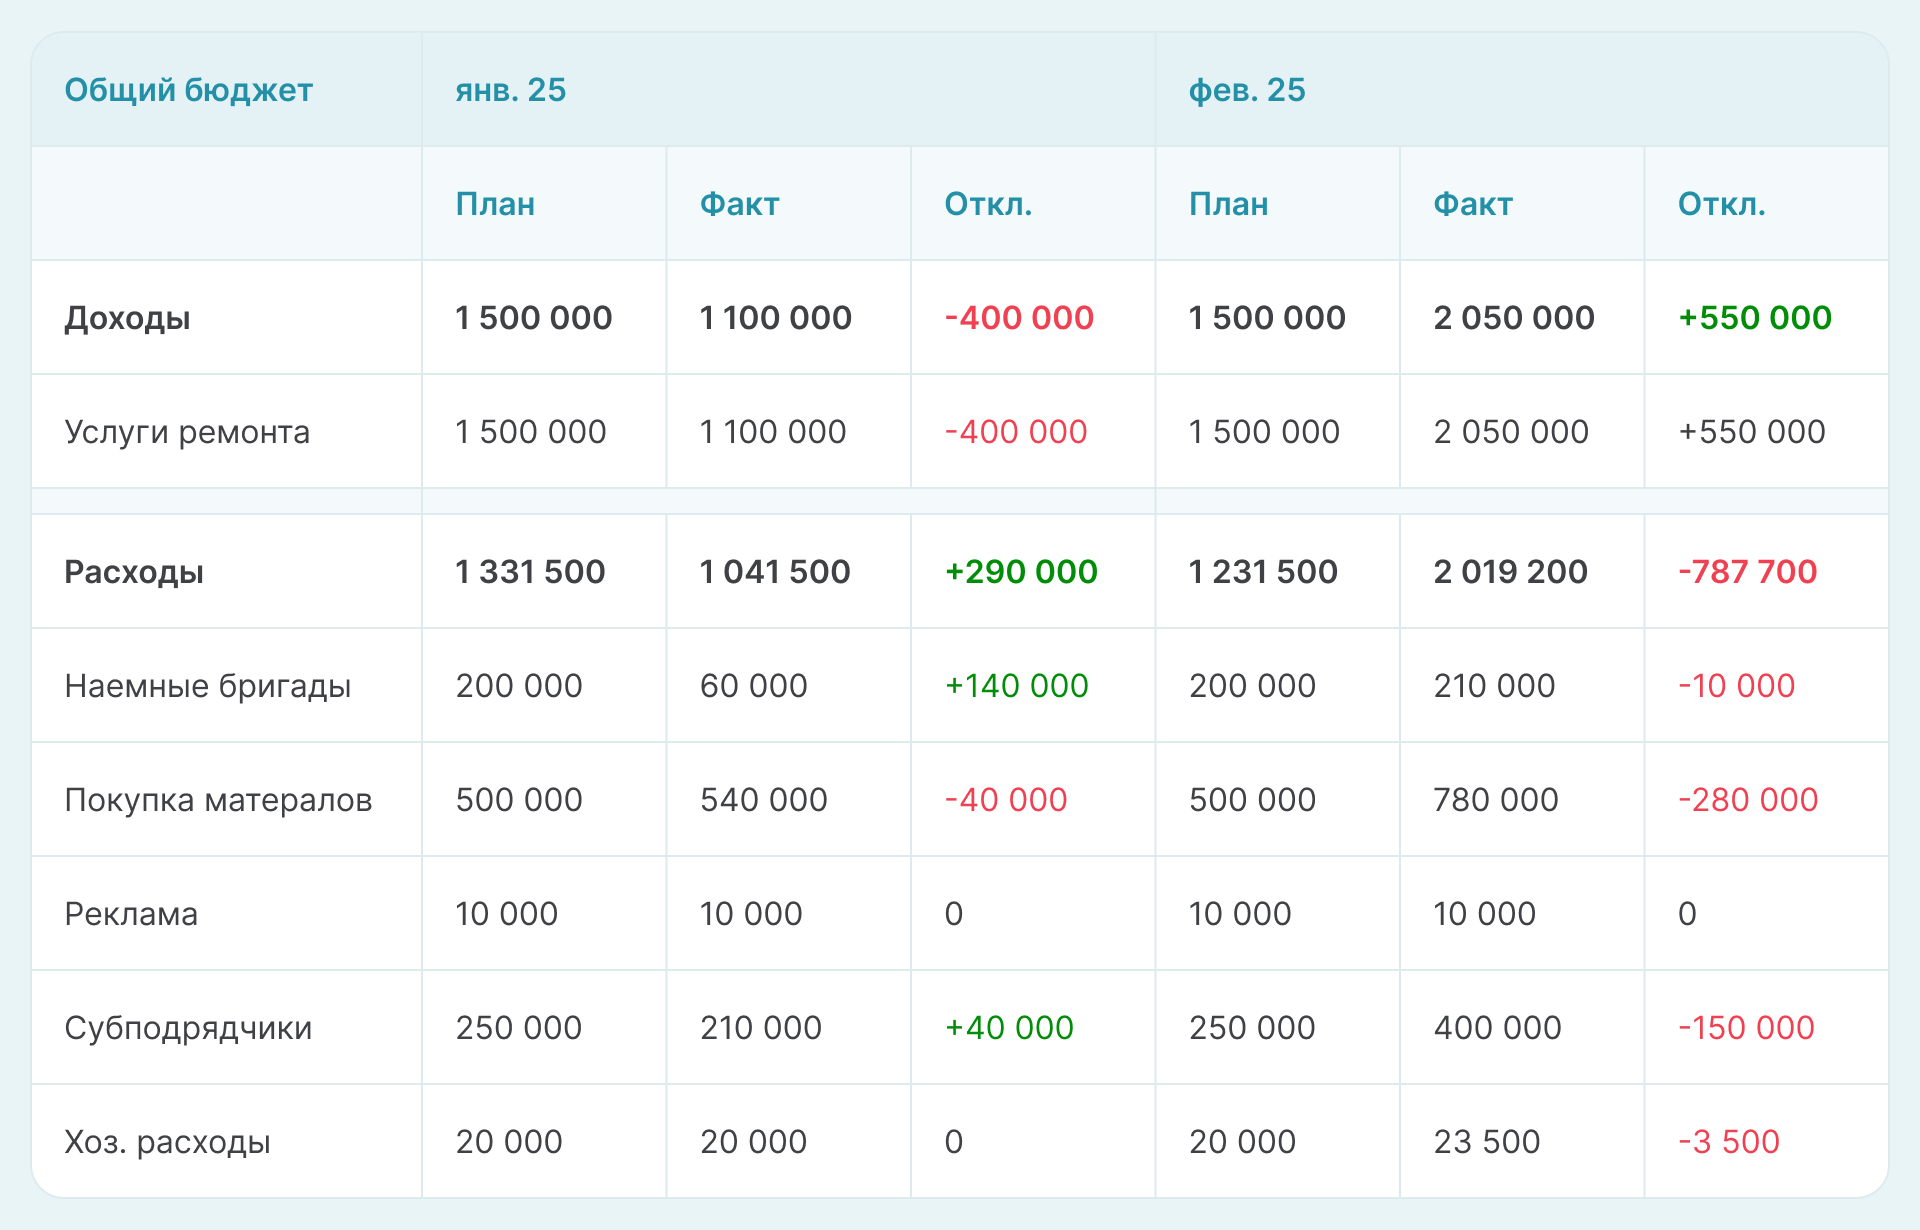Click the Доходы row label
Screen dimensions: 1920x1230
coord(127,318)
